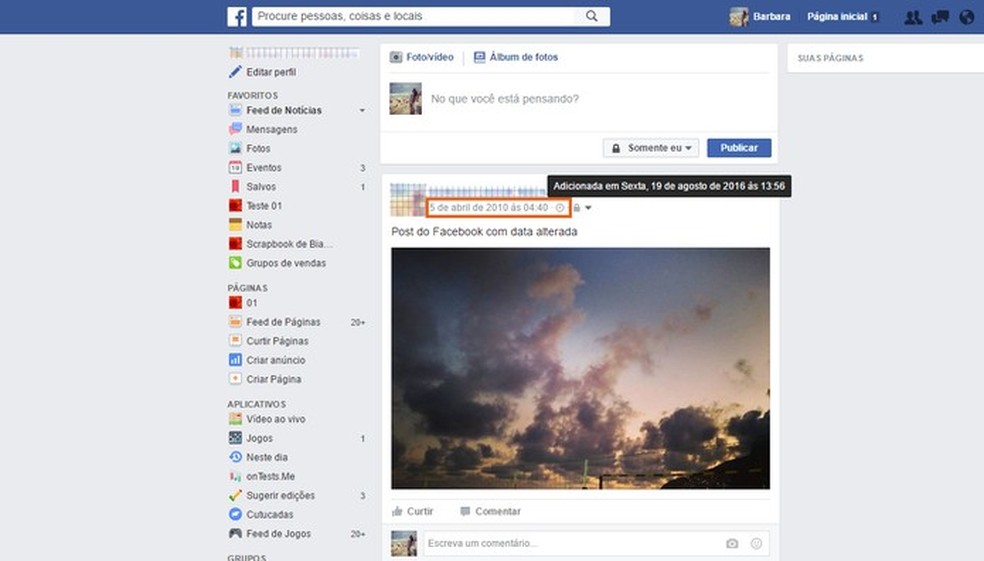
Task: Click the Salvos bookmark icon
Action: pos(235,186)
